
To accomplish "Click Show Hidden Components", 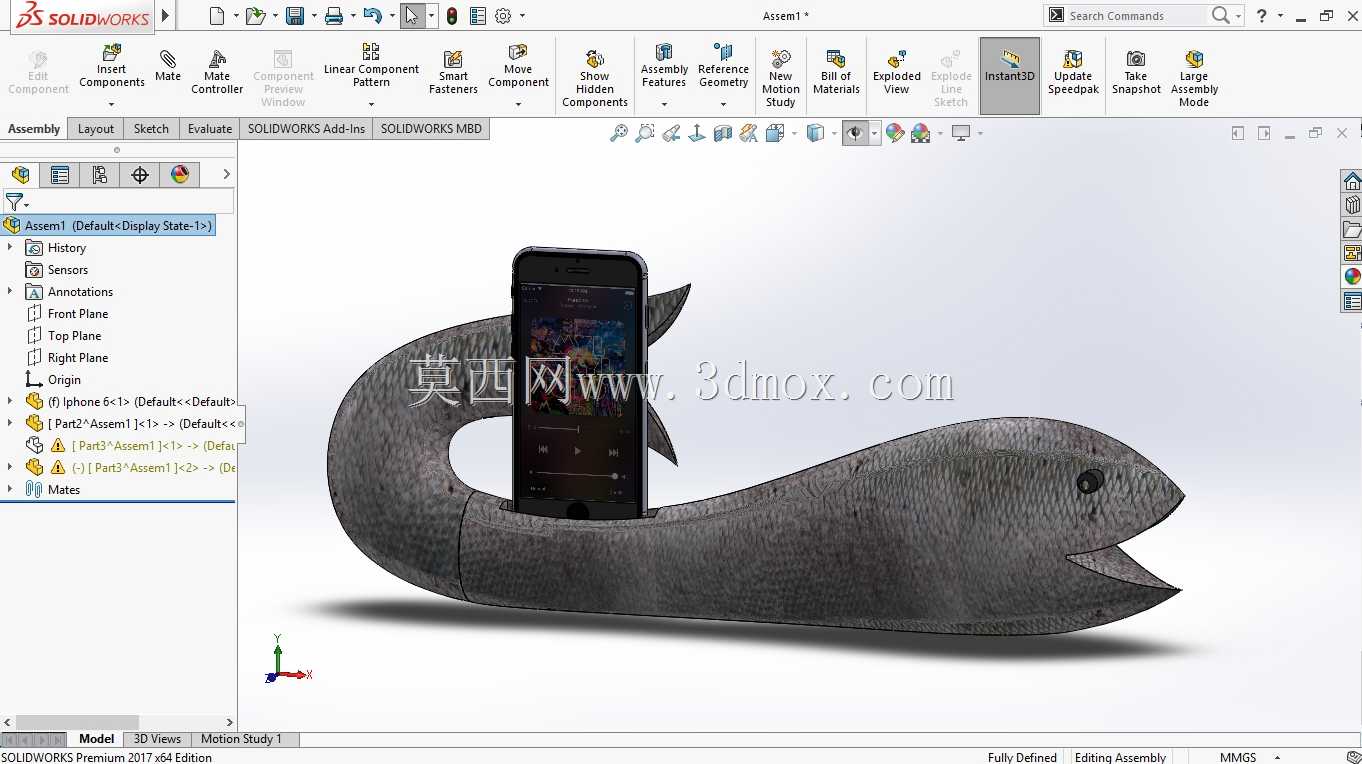I will (x=595, y=77).
